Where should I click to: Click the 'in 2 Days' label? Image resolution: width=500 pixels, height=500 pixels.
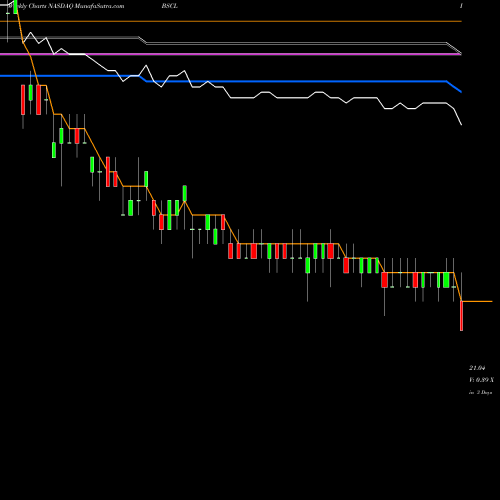pos(480,393)
